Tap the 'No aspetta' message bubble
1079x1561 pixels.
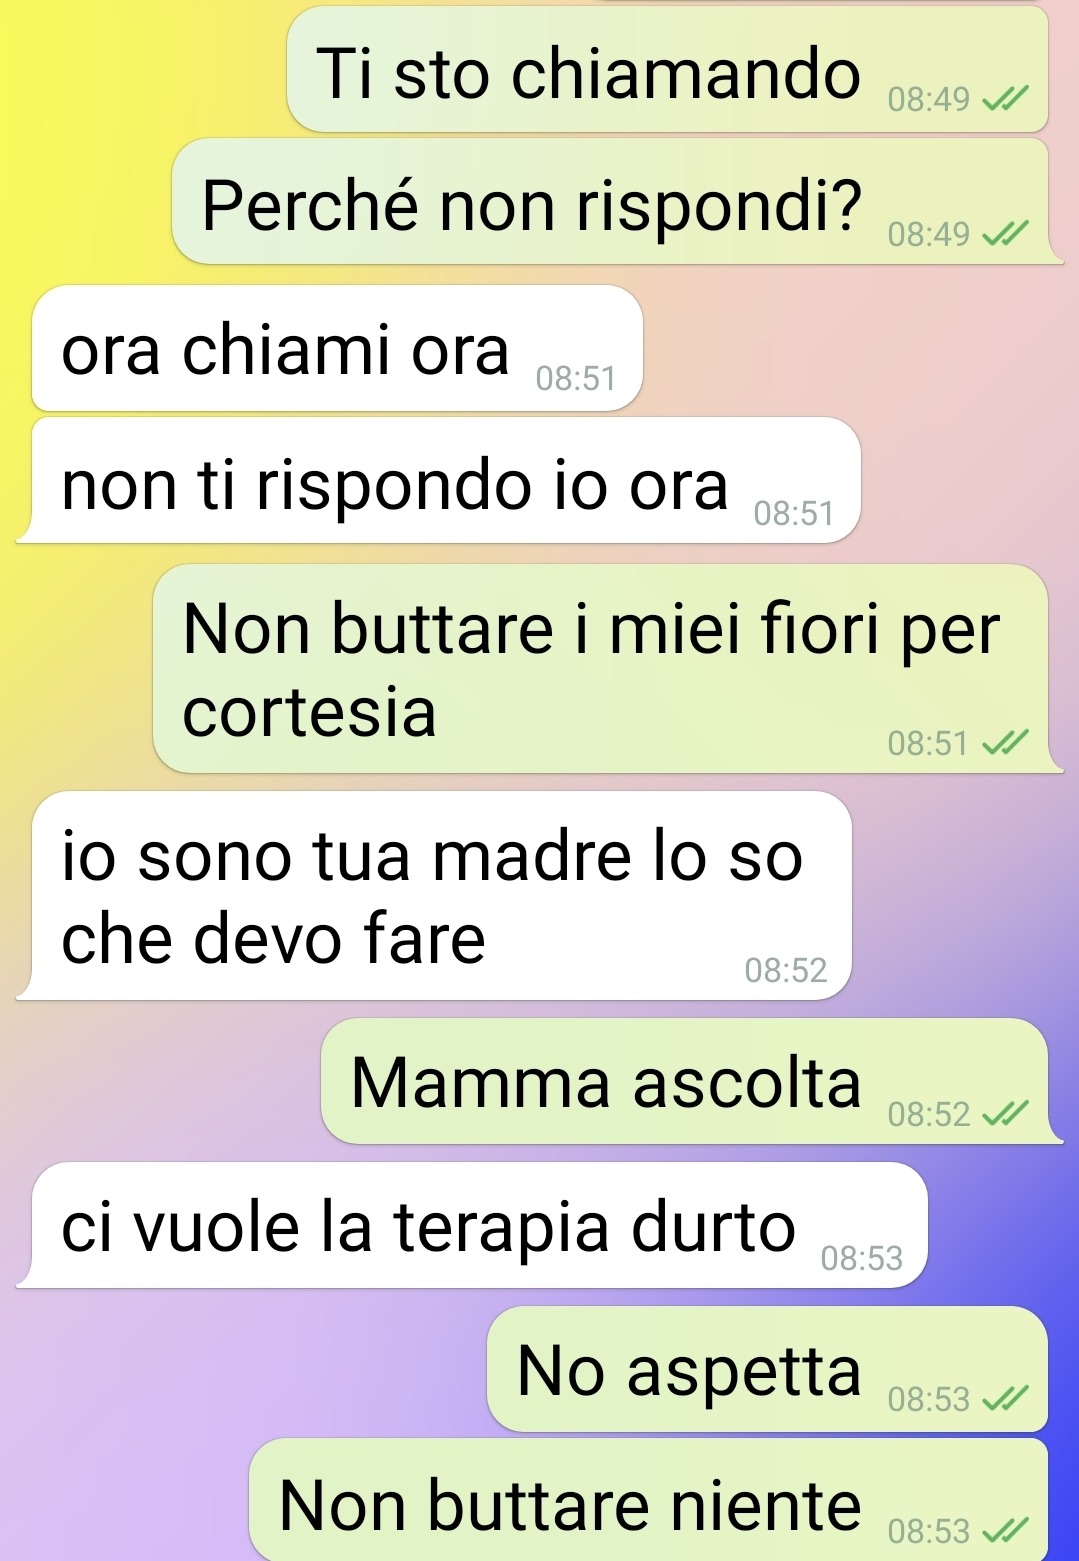(x=767, y=1368)
